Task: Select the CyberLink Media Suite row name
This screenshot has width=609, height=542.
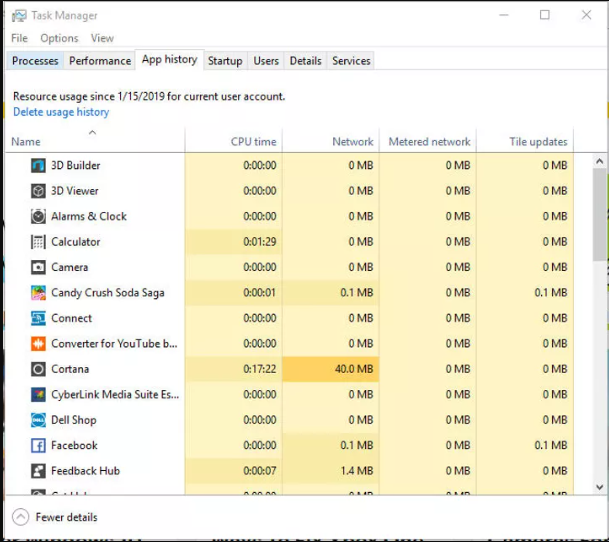Action: click(x=115, y=395)
